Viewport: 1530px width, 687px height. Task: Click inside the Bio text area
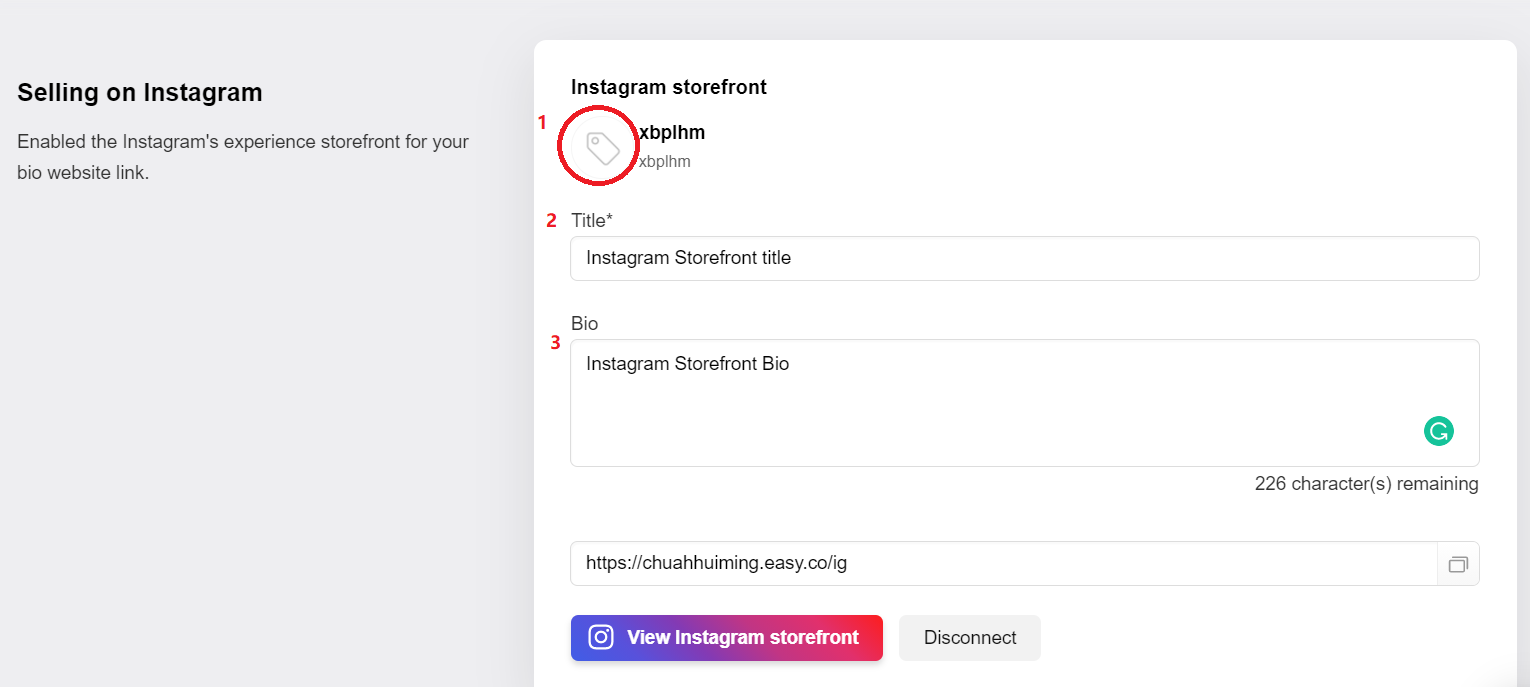[x=1024, y=403]
